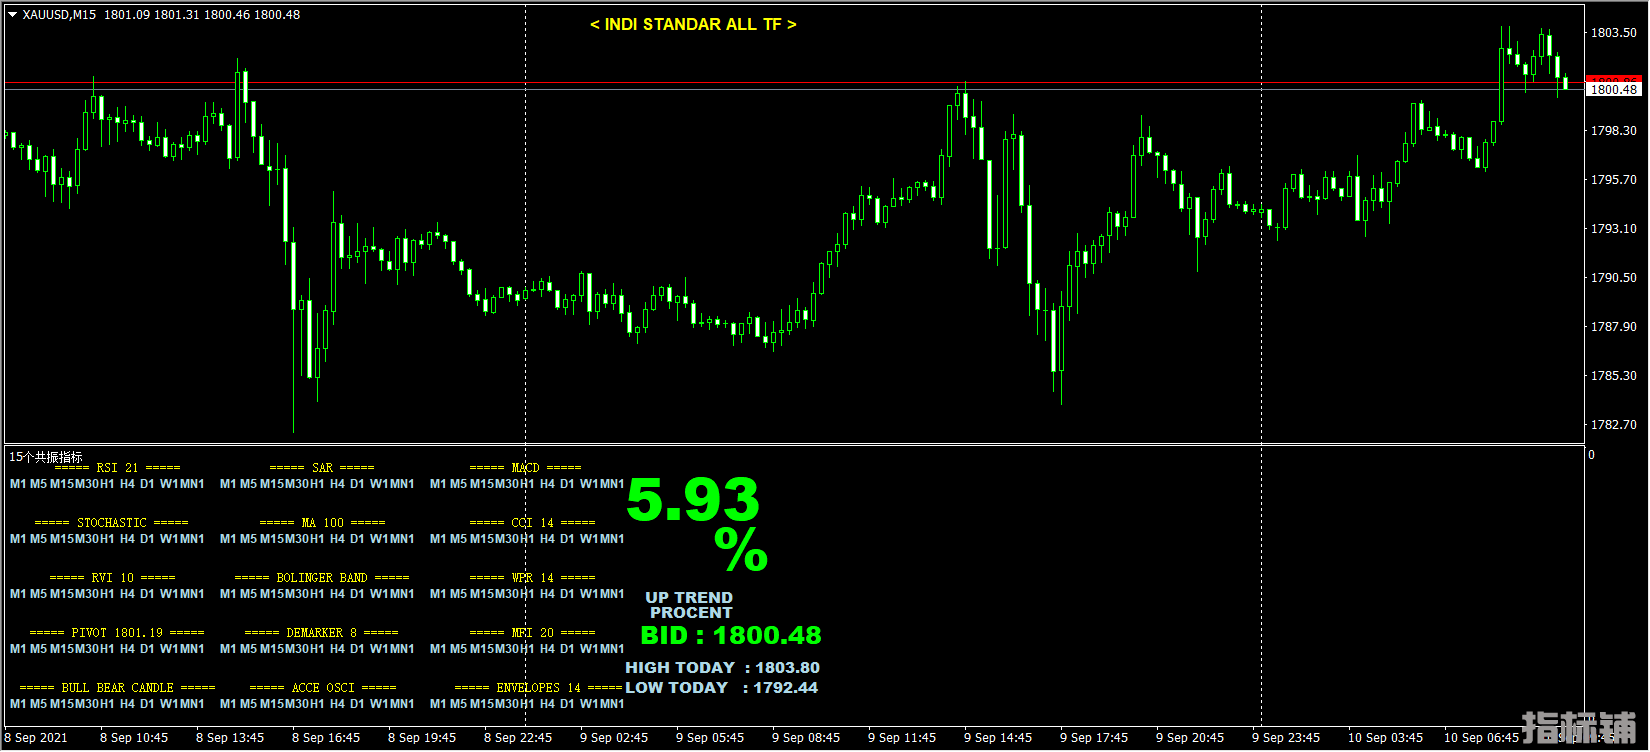Click the RSI 21 indicator header
Viewport: 1650px width, 752px height.
pyautogui.click(x=117, y=468)
